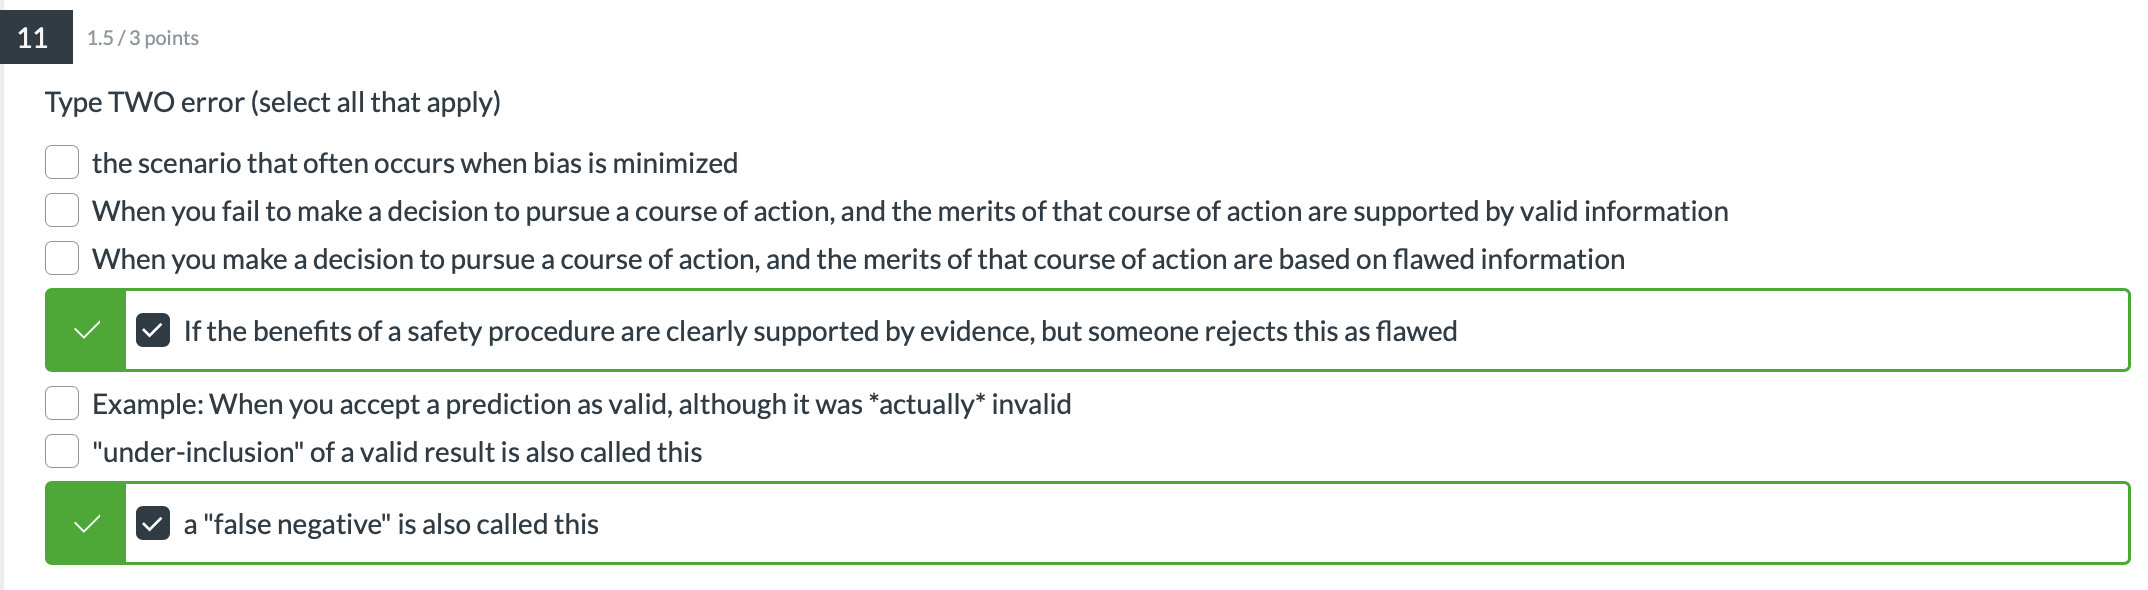Click the dark checkmark in the false negative checkbox
Image resolution: width=2148 pixels, height=590 pixels.
(x=153, y=522)
